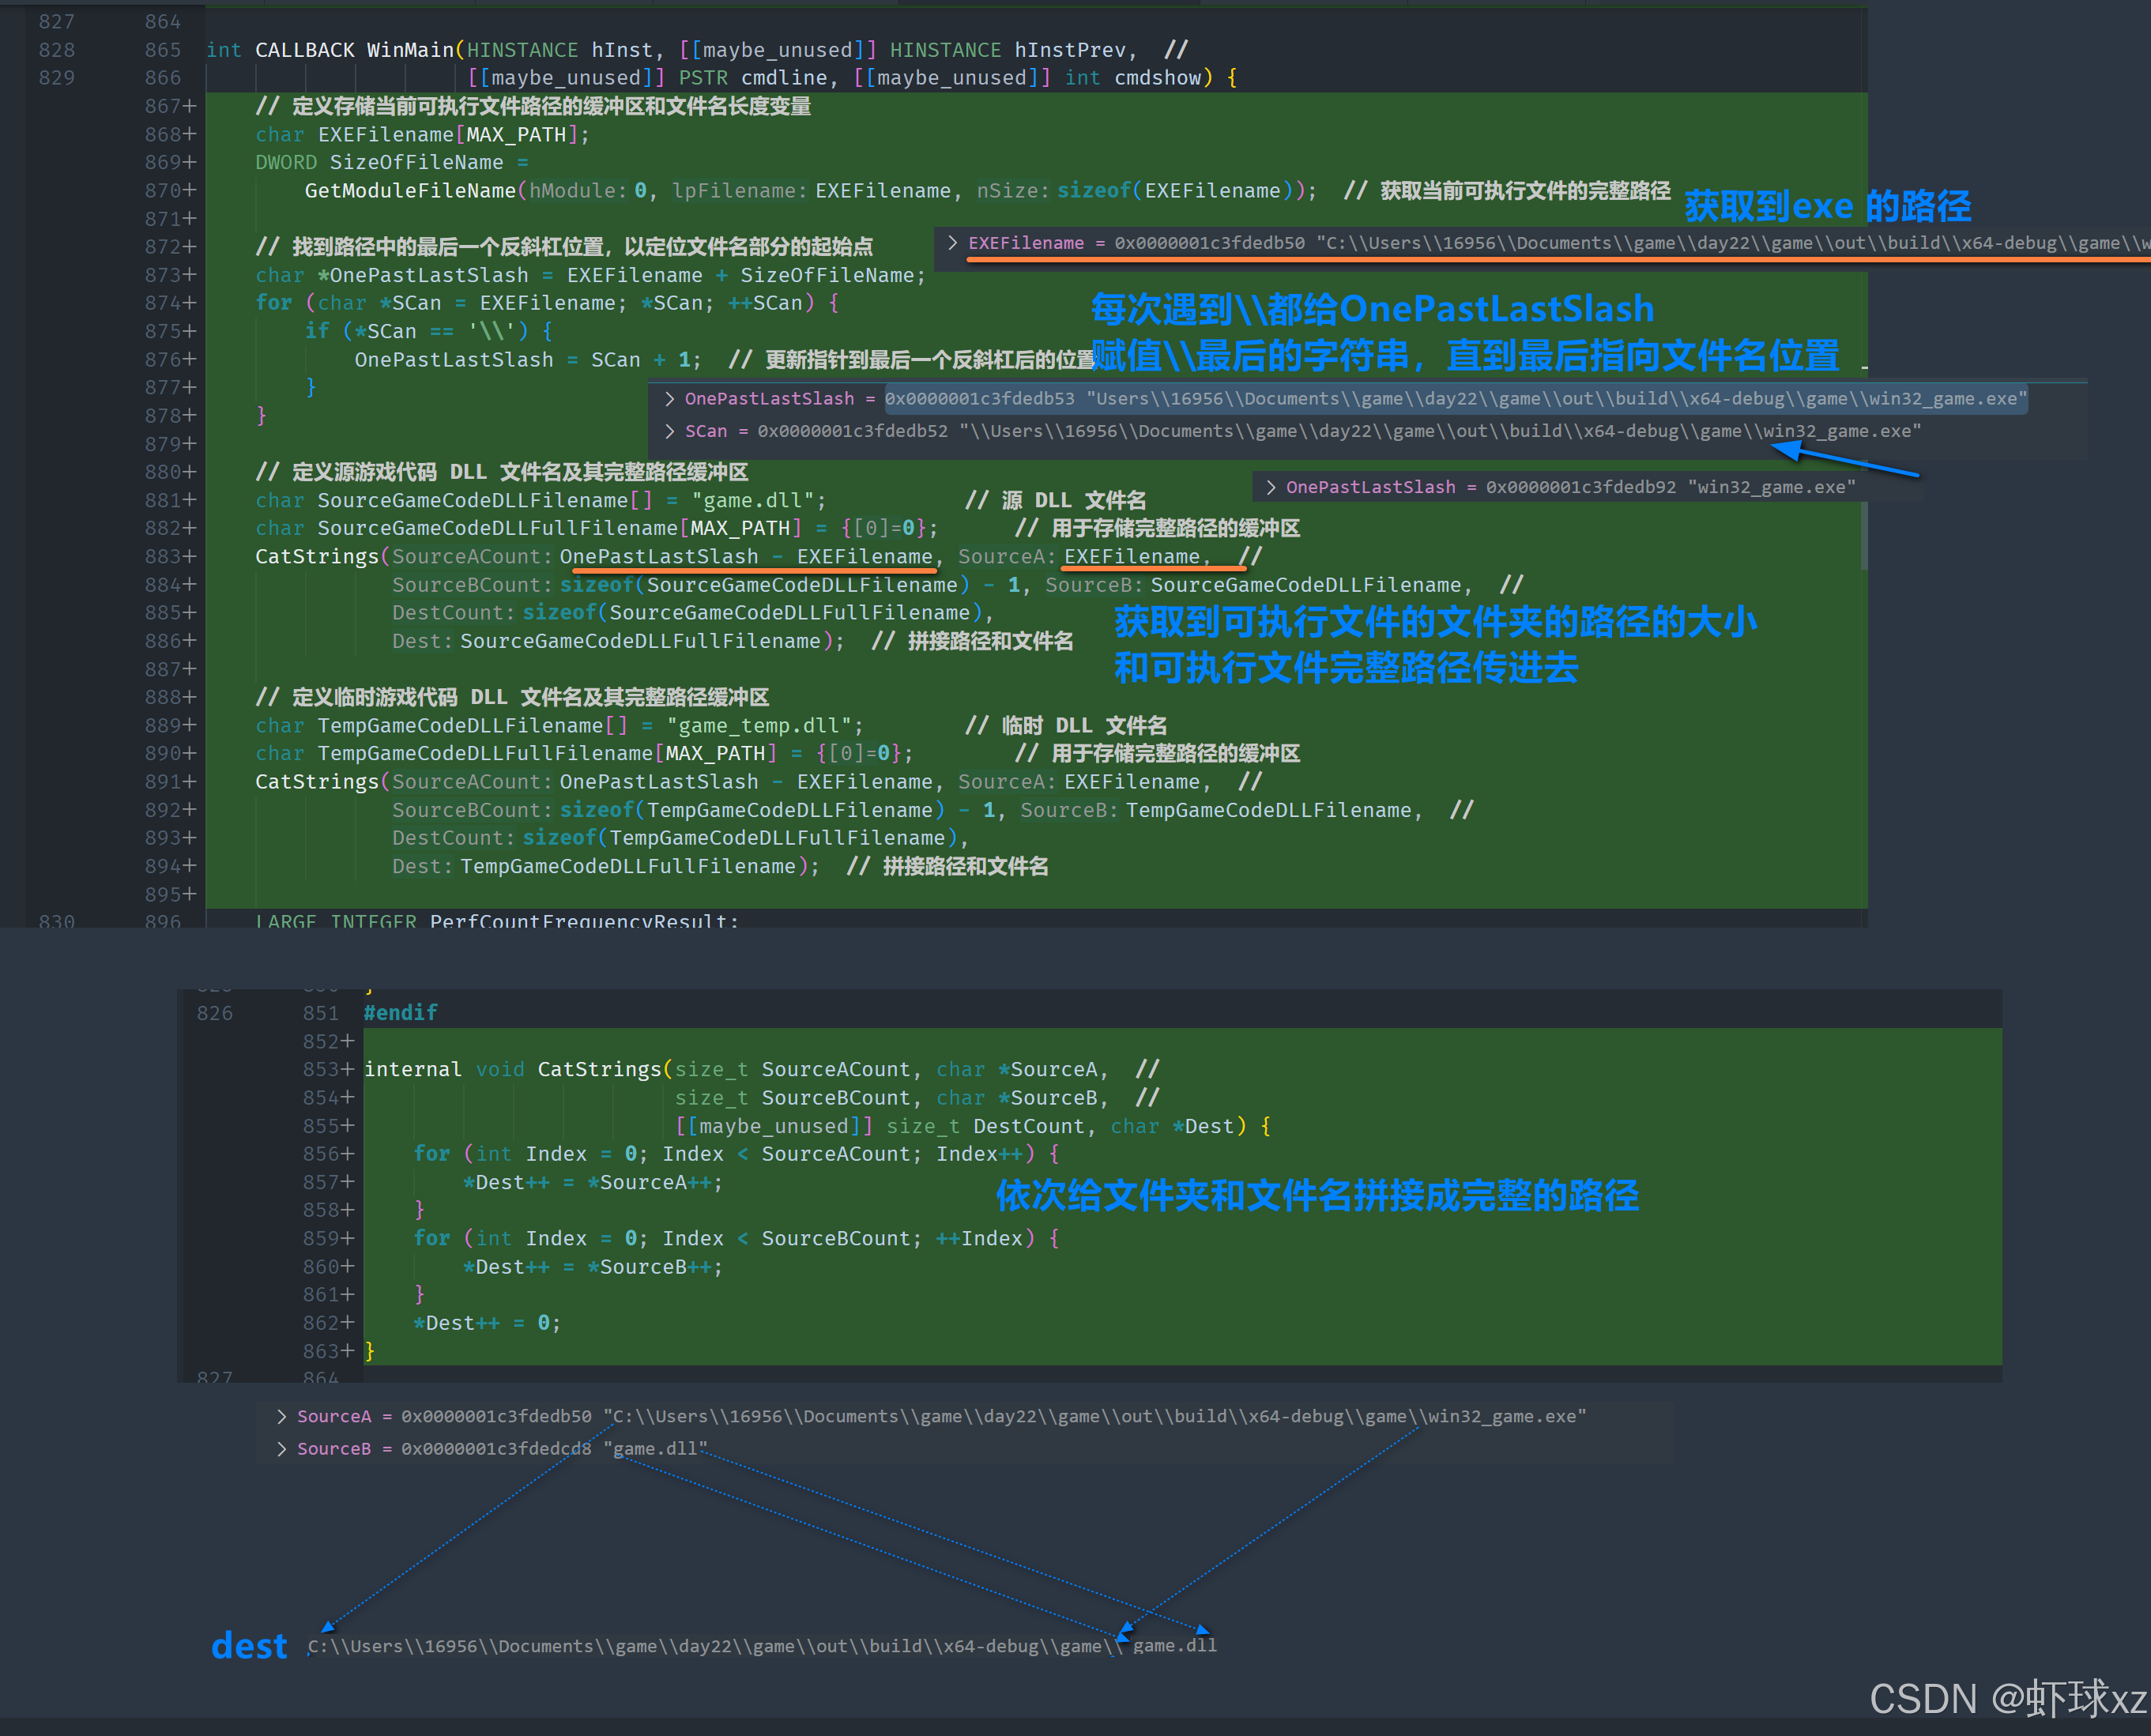Screen dimensions: 2151x1736
Task: Click the nSize: inlay hint
Action: coord(1014,190)
